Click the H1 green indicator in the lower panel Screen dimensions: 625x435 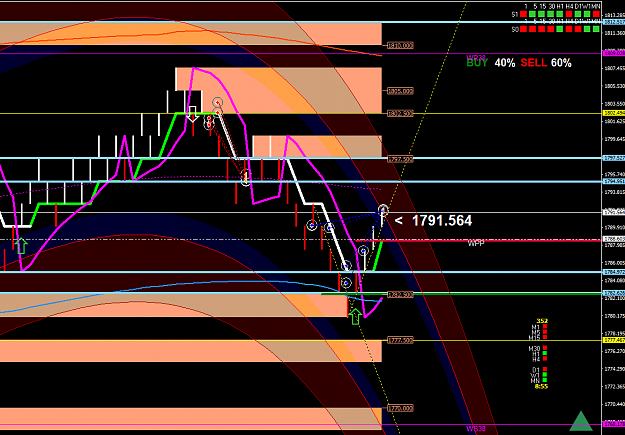point(545,353)
